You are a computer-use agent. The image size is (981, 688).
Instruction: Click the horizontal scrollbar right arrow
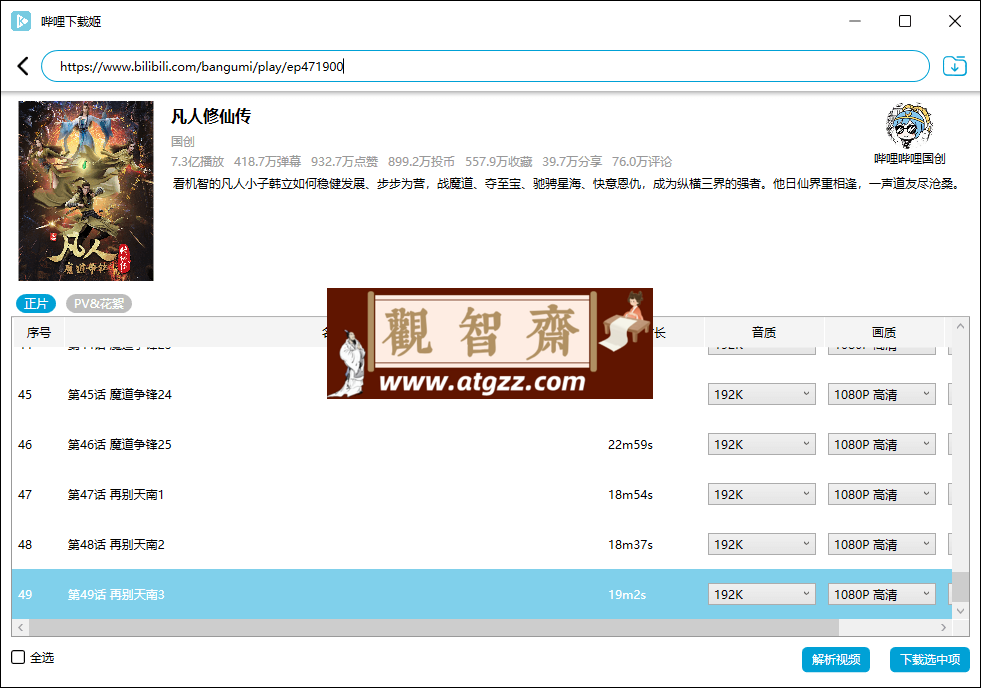pyautogui.click(x=944, y=627)
